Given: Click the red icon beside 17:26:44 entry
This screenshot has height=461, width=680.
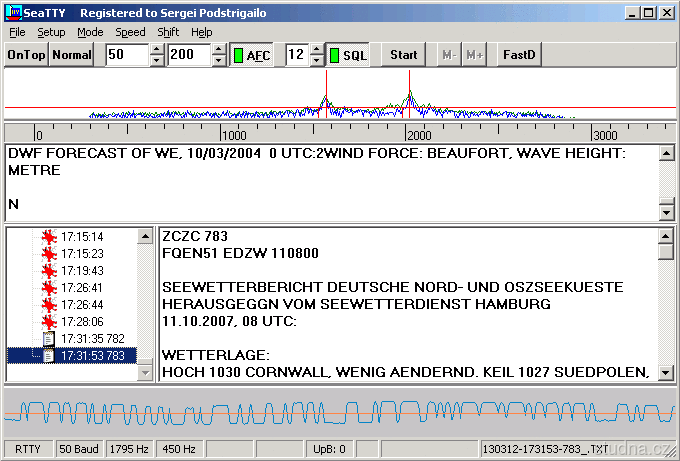Looking at the screenshot, I should coord(47,305).
